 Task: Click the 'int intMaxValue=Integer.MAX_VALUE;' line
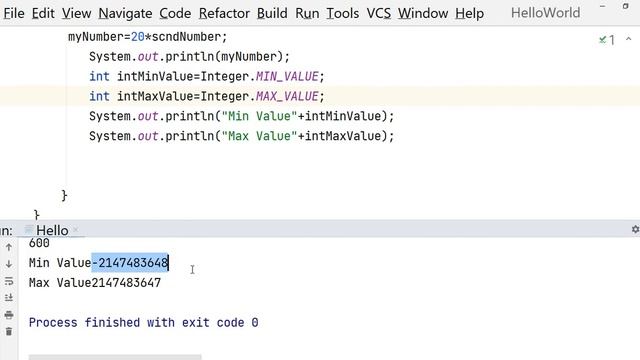(x=207, y=96)
